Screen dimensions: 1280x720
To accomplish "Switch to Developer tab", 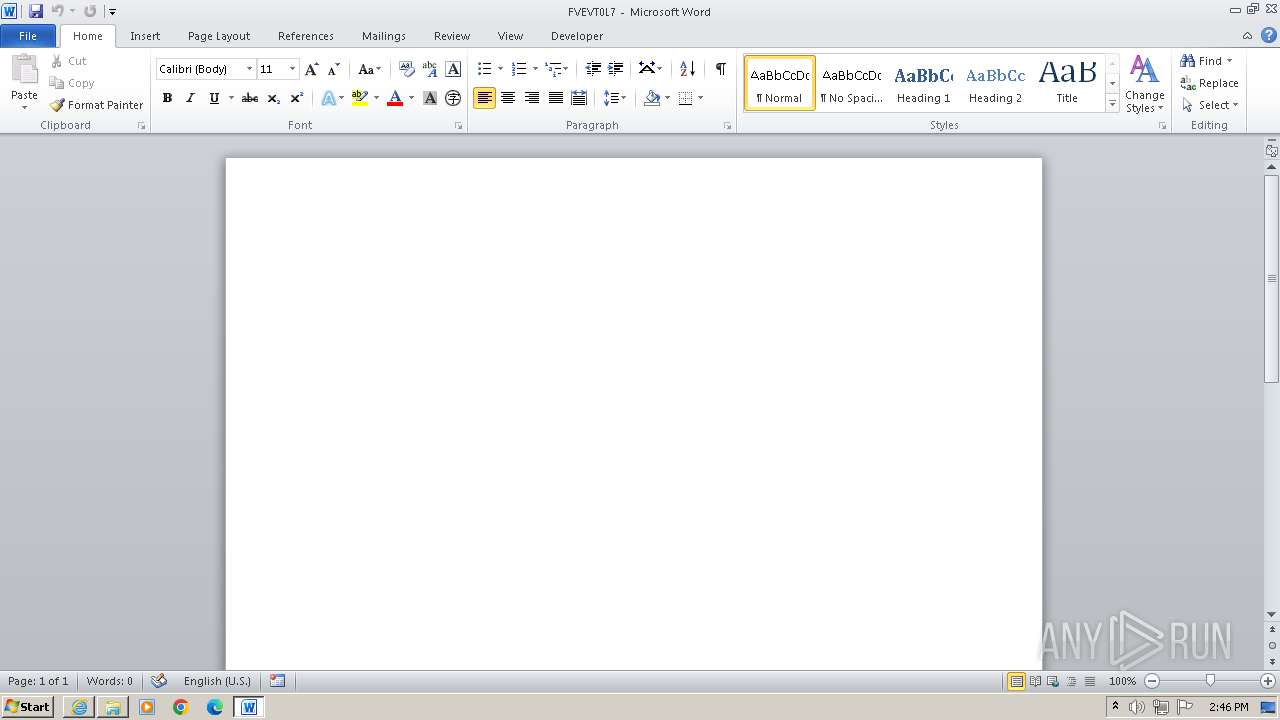I will [577, 36].
